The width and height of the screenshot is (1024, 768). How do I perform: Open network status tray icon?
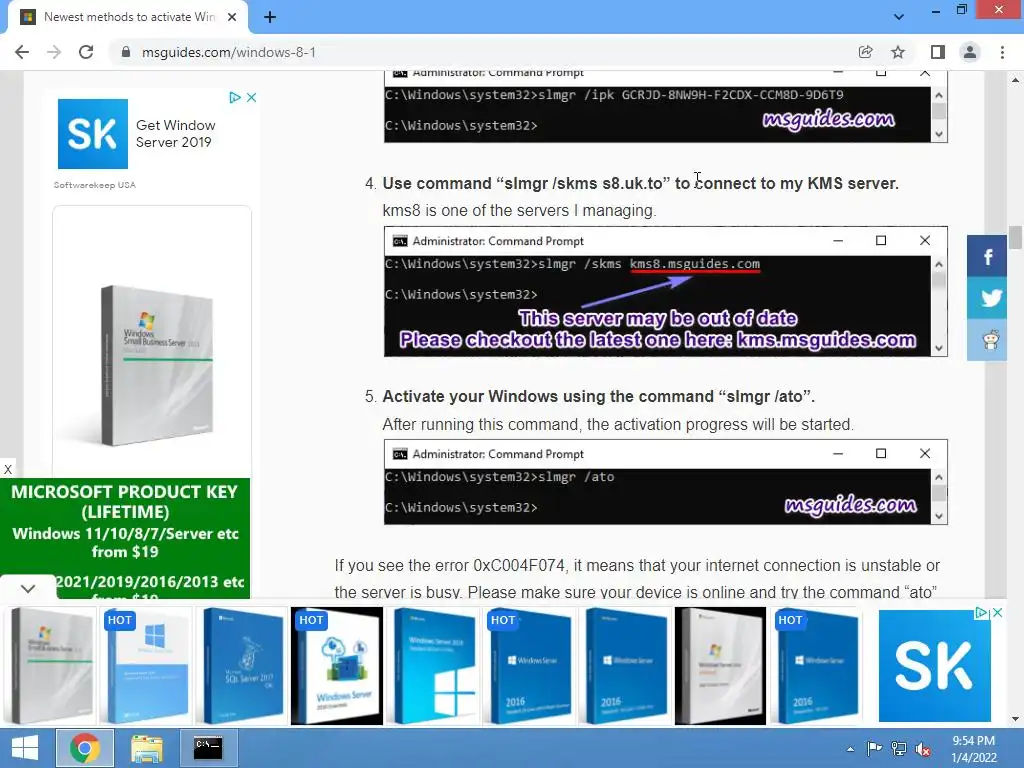point(899,749)
